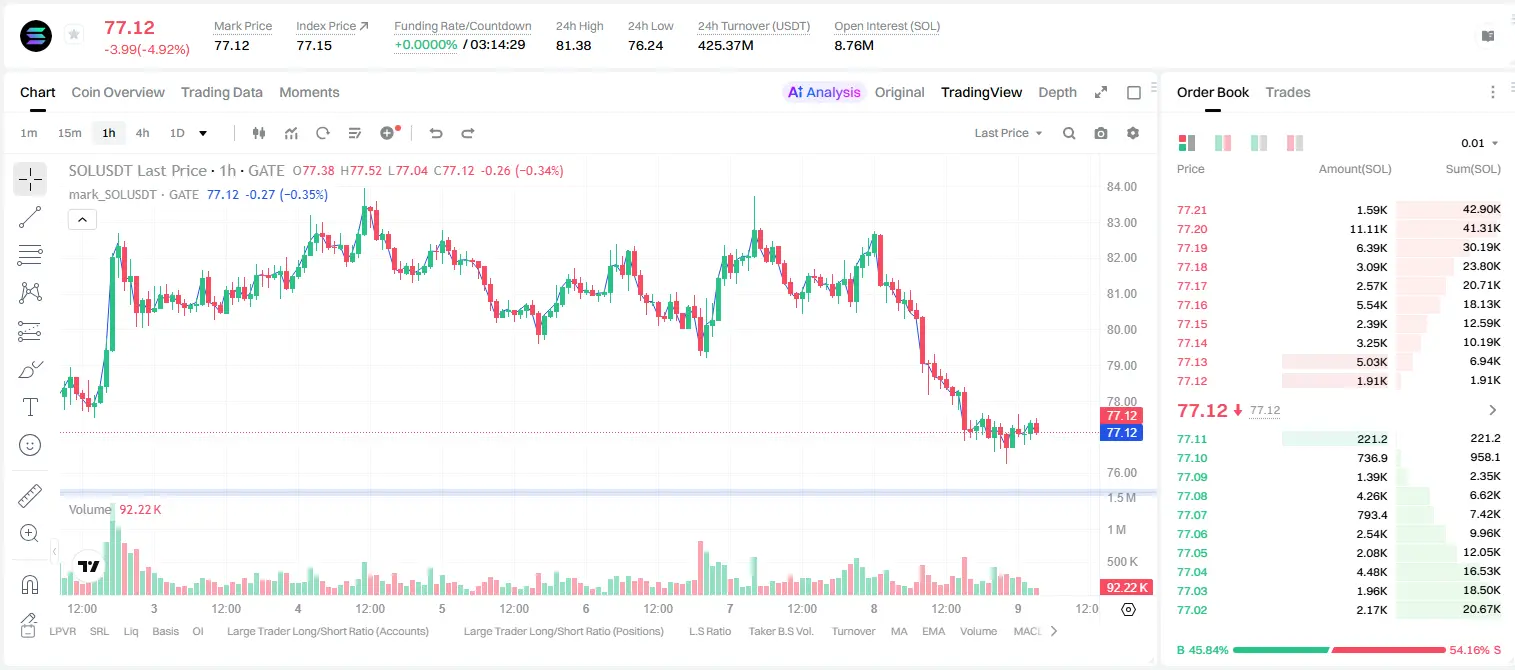Click the 77.20 ask price row
Image resolution: width=1515 pixels, height=670 pixels.
click(x=1339, y=229)
